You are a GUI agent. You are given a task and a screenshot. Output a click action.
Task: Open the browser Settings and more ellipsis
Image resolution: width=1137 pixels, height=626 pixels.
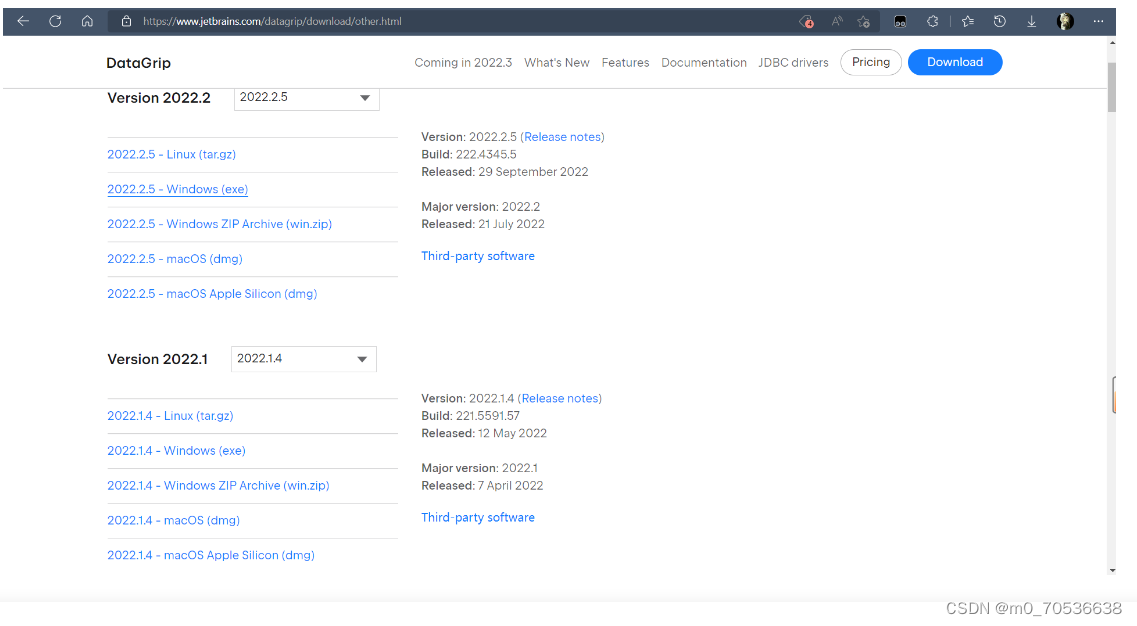(x=1099, y=21)
